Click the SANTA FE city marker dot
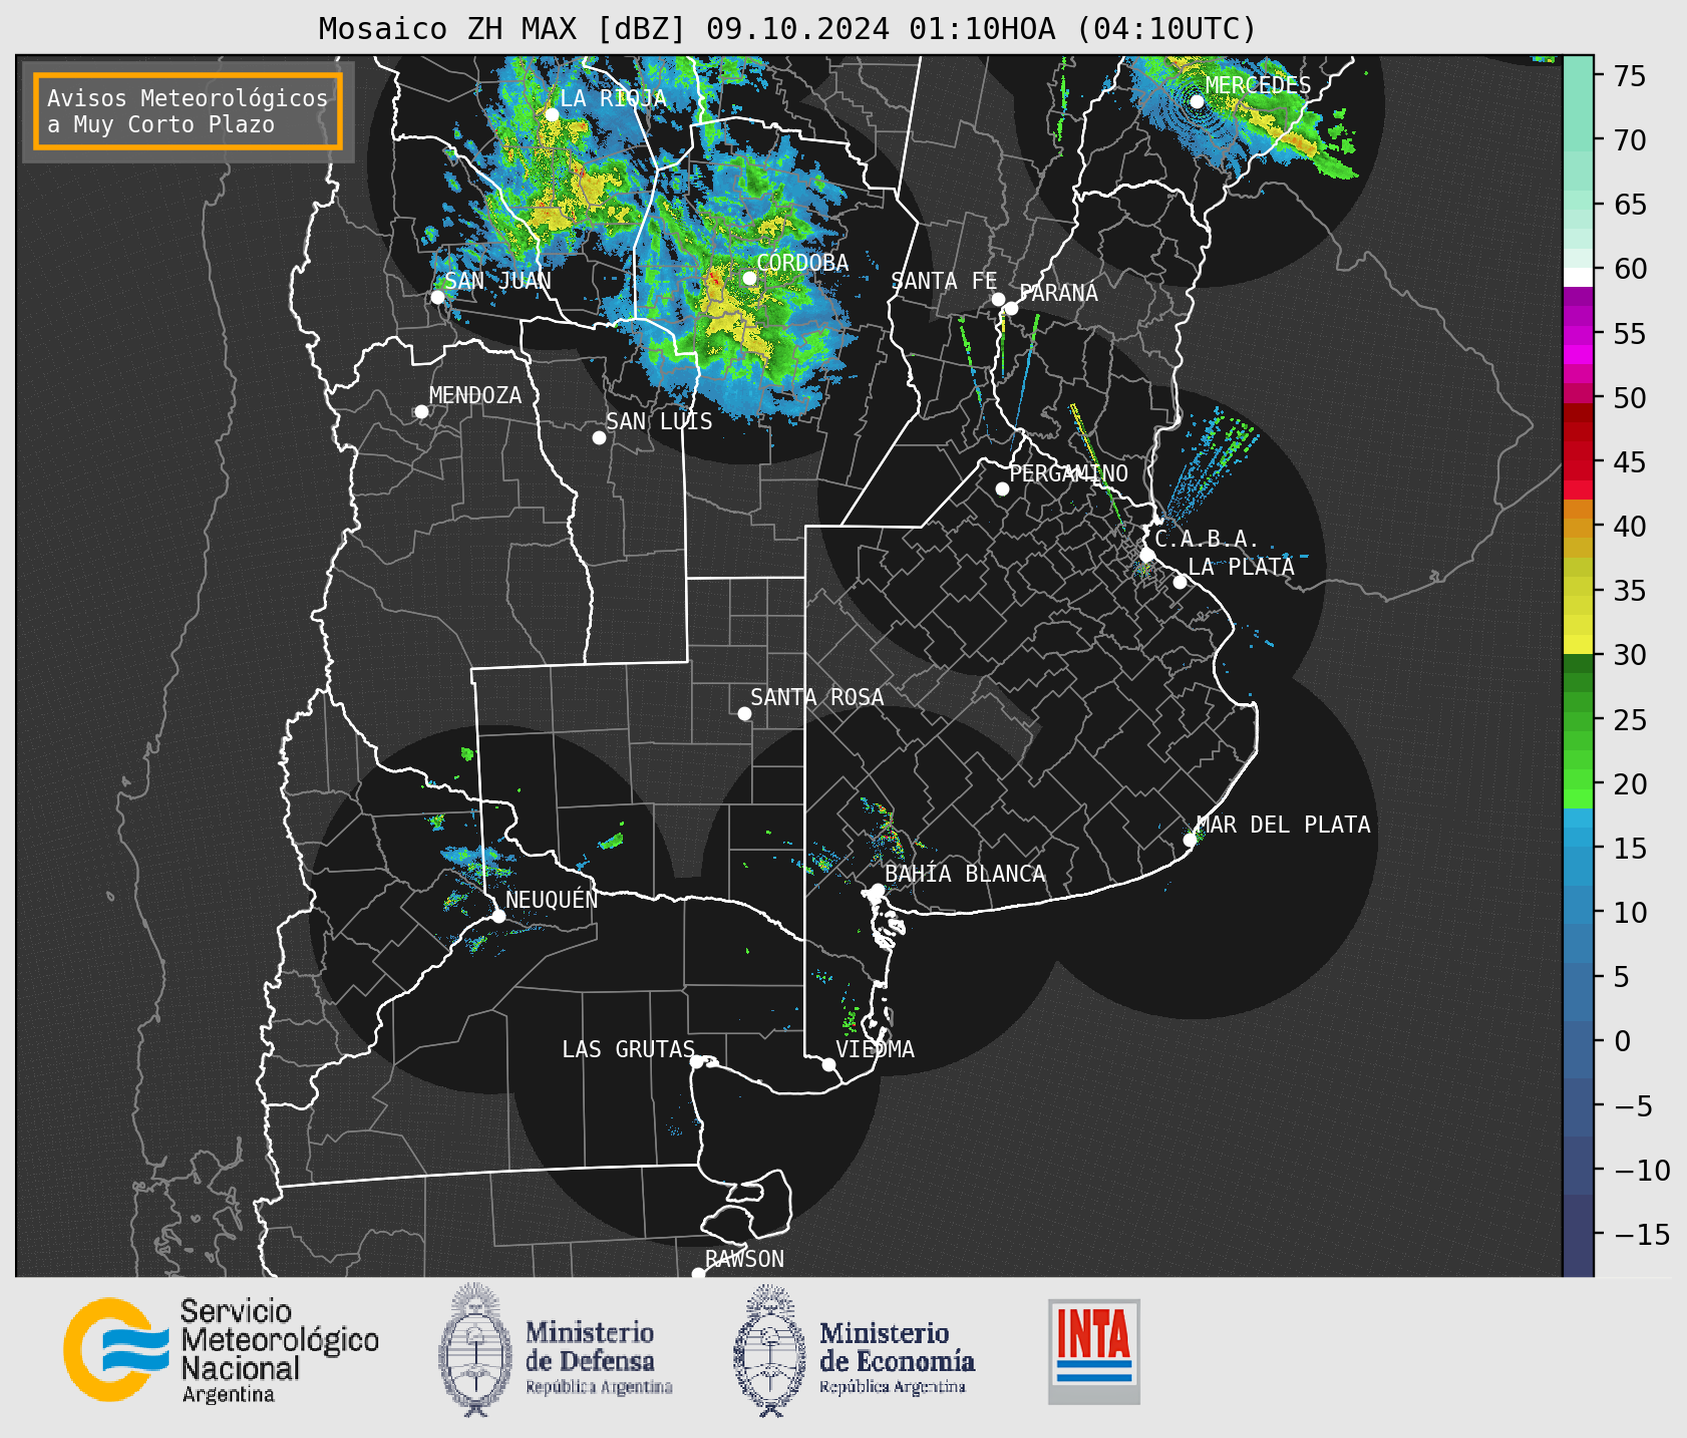Screen dimensions: 1687x1438 click(998, 299)
